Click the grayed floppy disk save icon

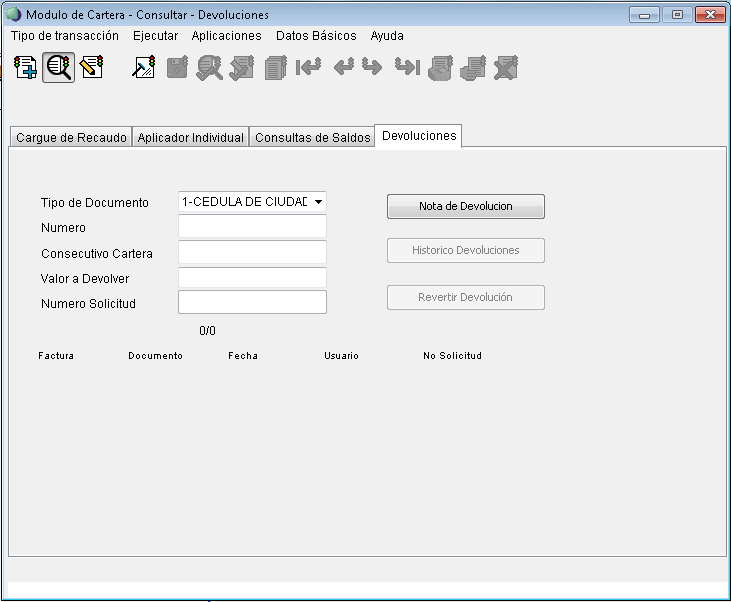point(177,68)
